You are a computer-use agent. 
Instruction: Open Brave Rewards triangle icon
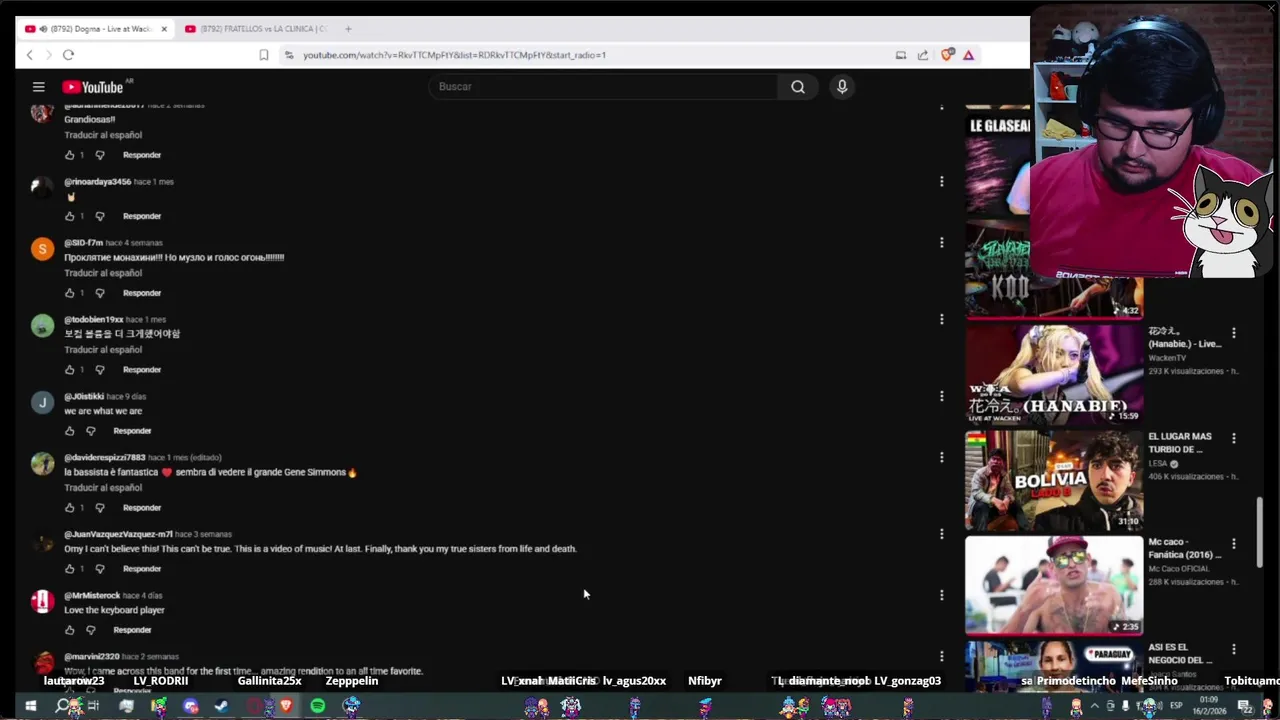968,55
